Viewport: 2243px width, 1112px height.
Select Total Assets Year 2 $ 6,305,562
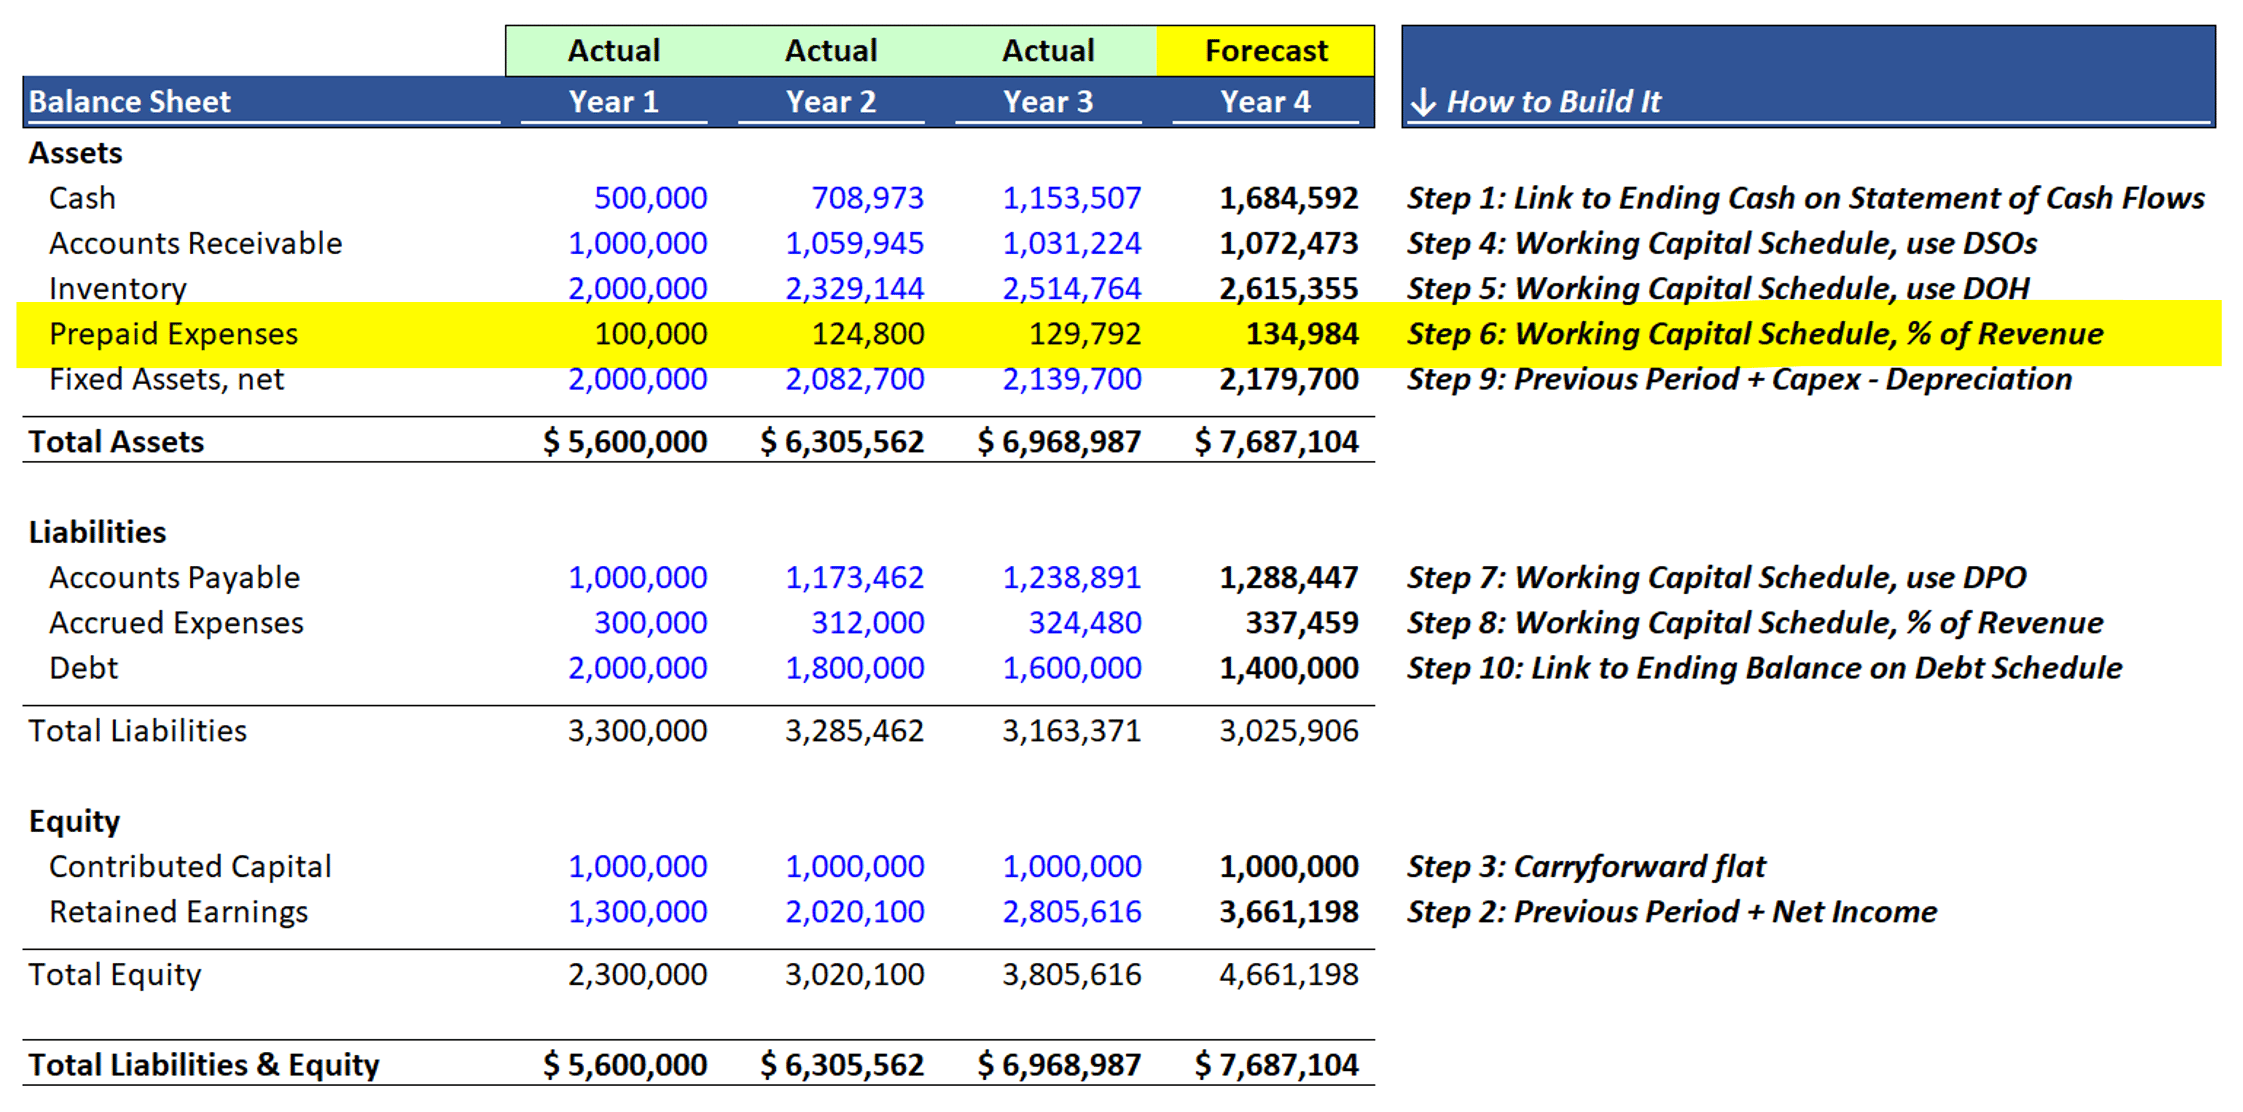841,442
